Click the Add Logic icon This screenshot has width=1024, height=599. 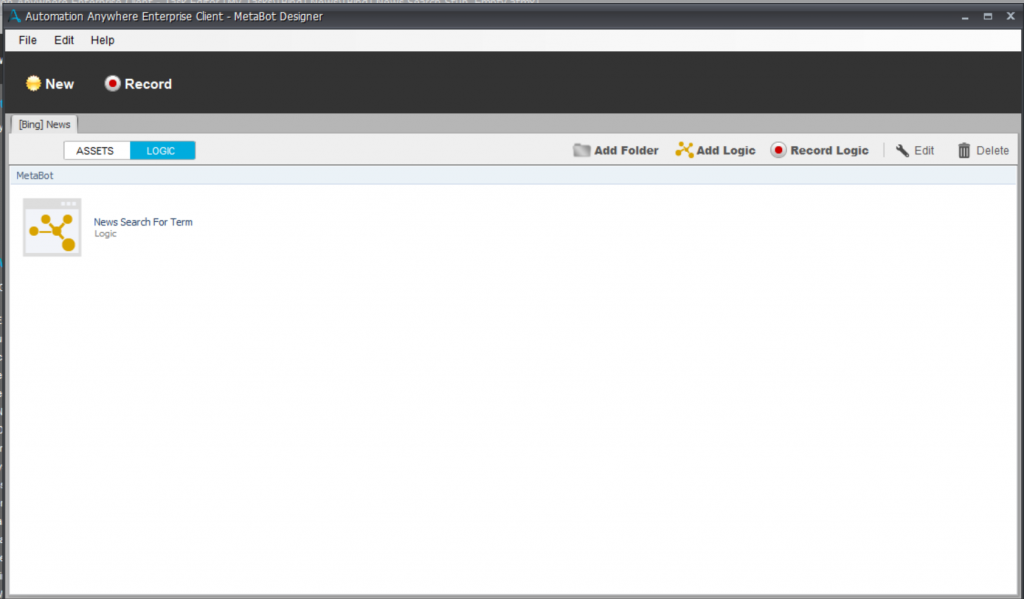tap(684, 150)
